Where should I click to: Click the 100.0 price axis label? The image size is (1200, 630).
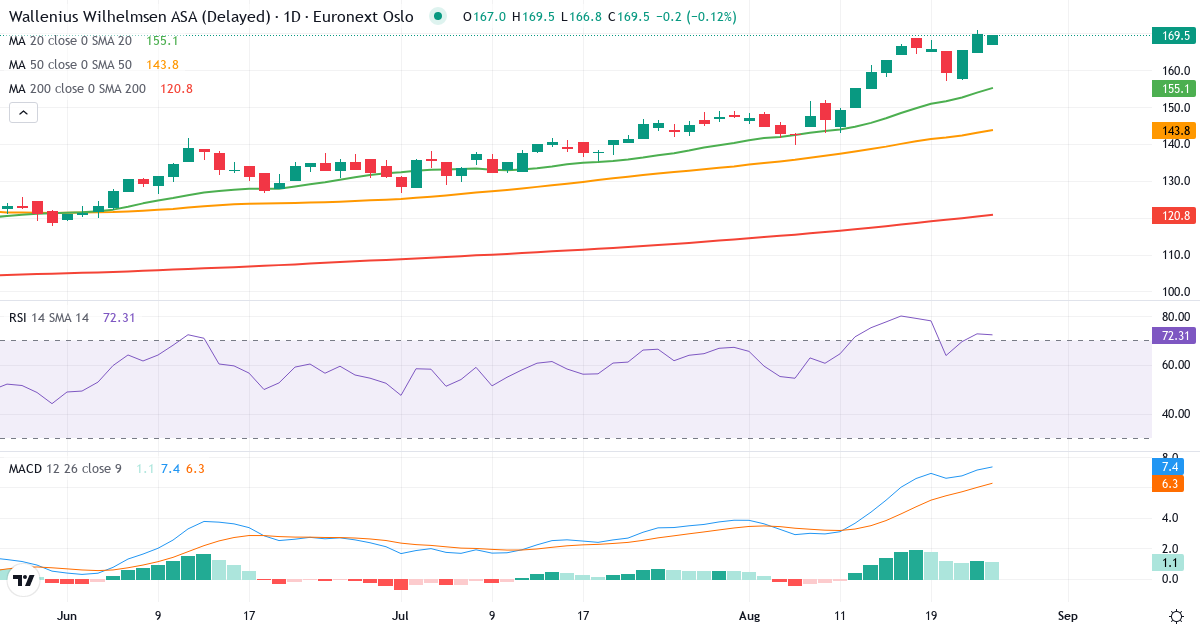(1176, 292)
